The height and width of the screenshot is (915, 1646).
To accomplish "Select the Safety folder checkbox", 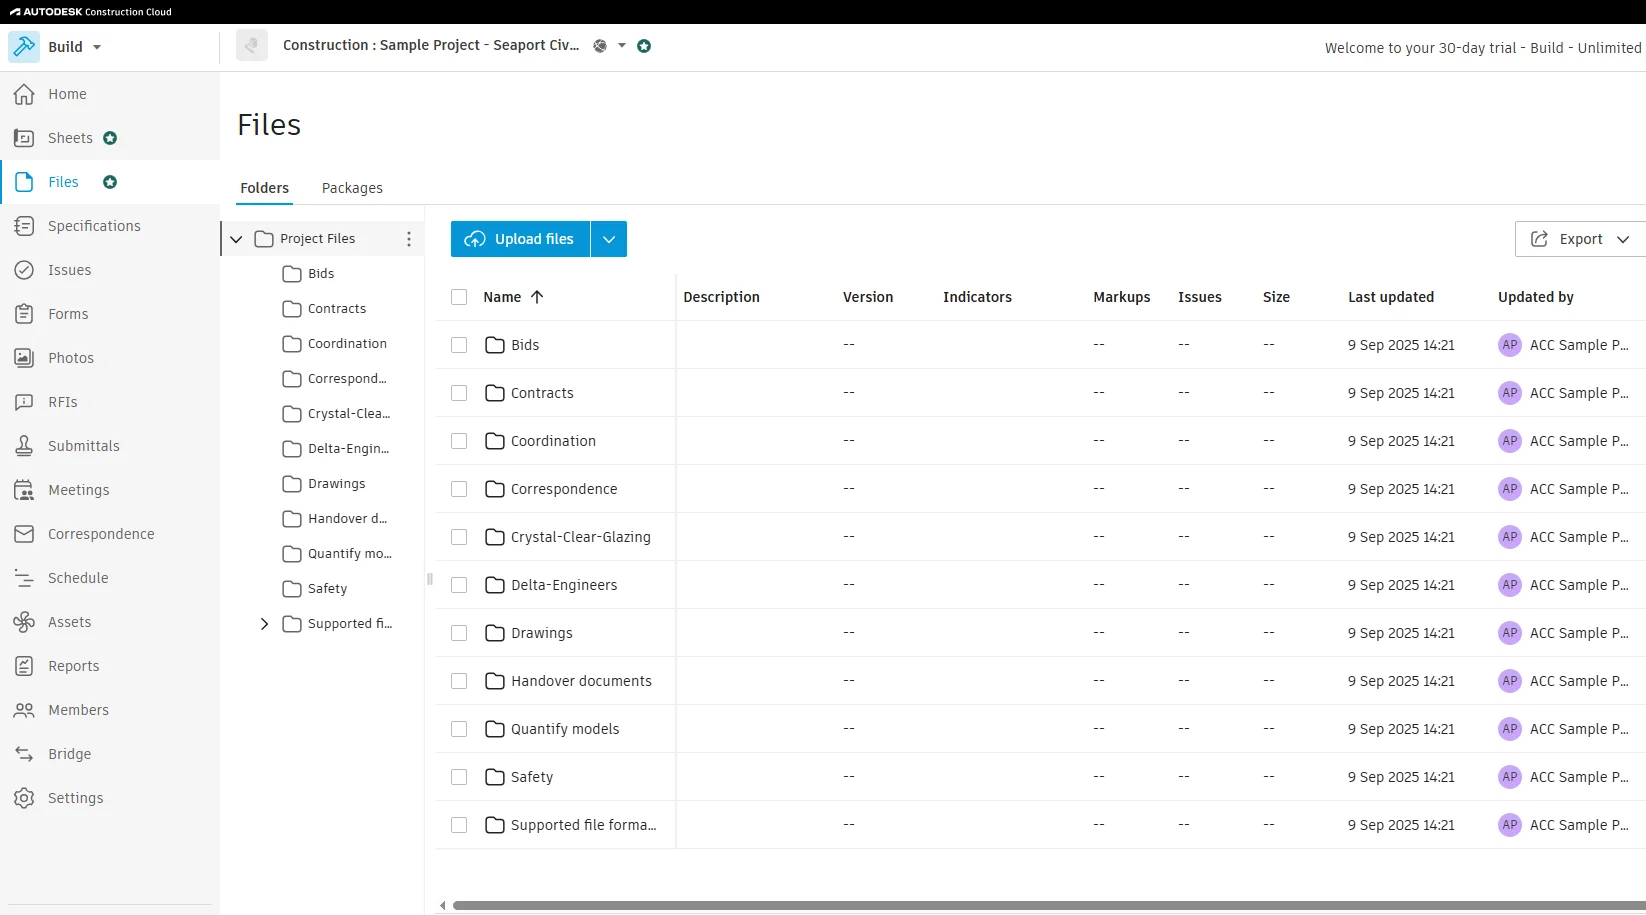I will pyautogui.click(x=459, y=777).
